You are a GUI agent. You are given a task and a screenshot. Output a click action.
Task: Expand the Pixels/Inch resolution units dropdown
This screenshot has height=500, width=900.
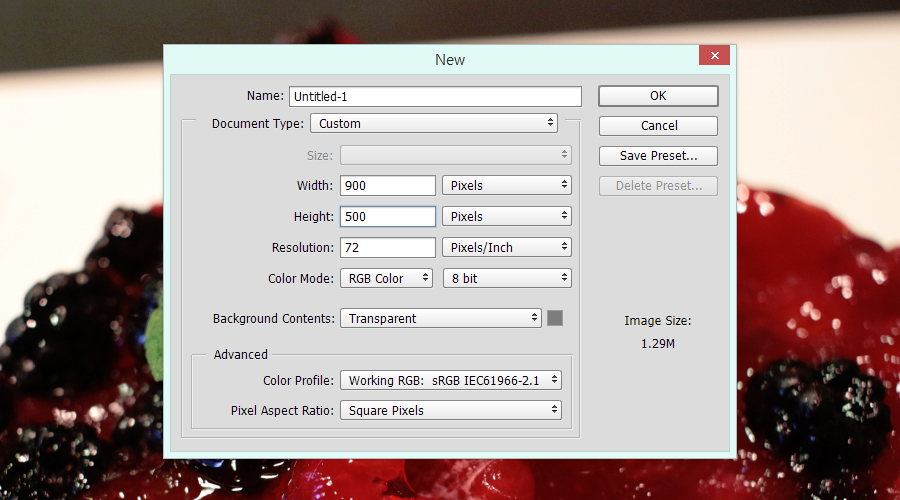(x=506, y=248)
